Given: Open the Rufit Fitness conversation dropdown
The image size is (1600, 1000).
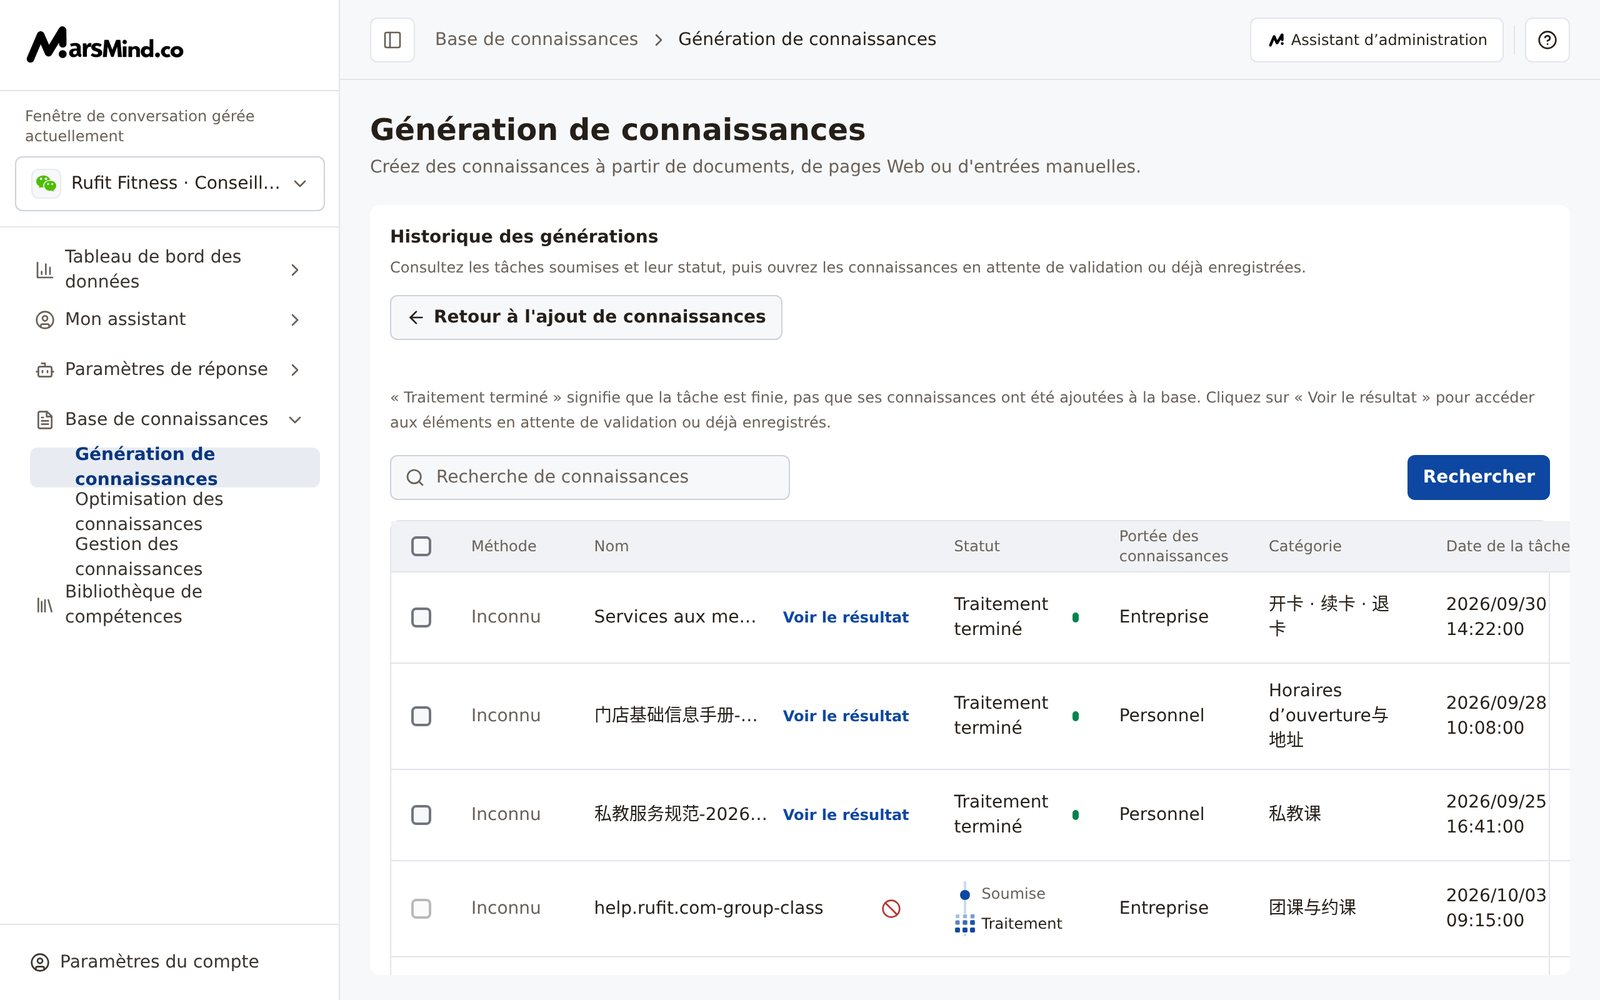Looking at the screenshot, I should 170,183.
